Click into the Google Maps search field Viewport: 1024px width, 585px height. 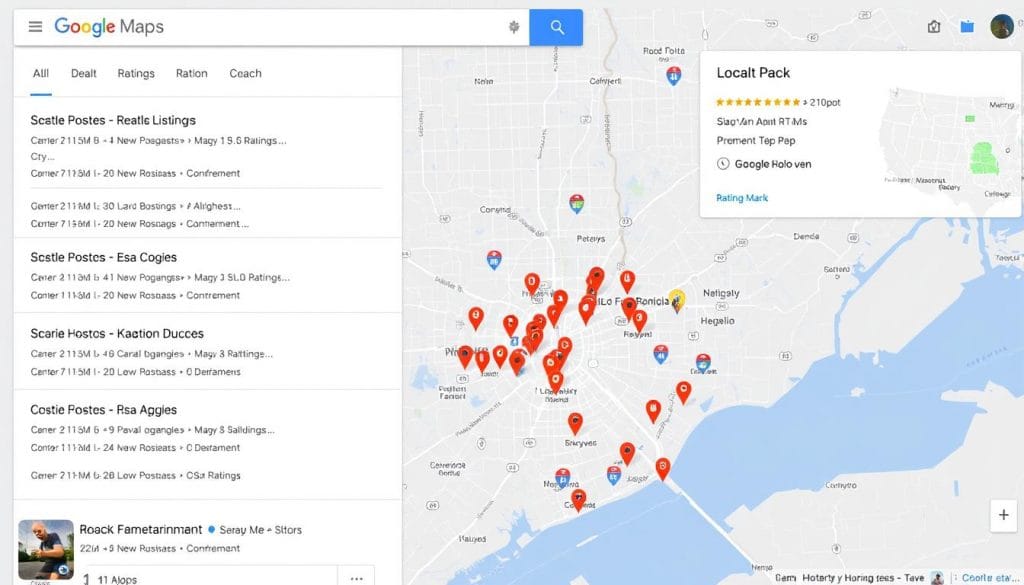(271, 27)
